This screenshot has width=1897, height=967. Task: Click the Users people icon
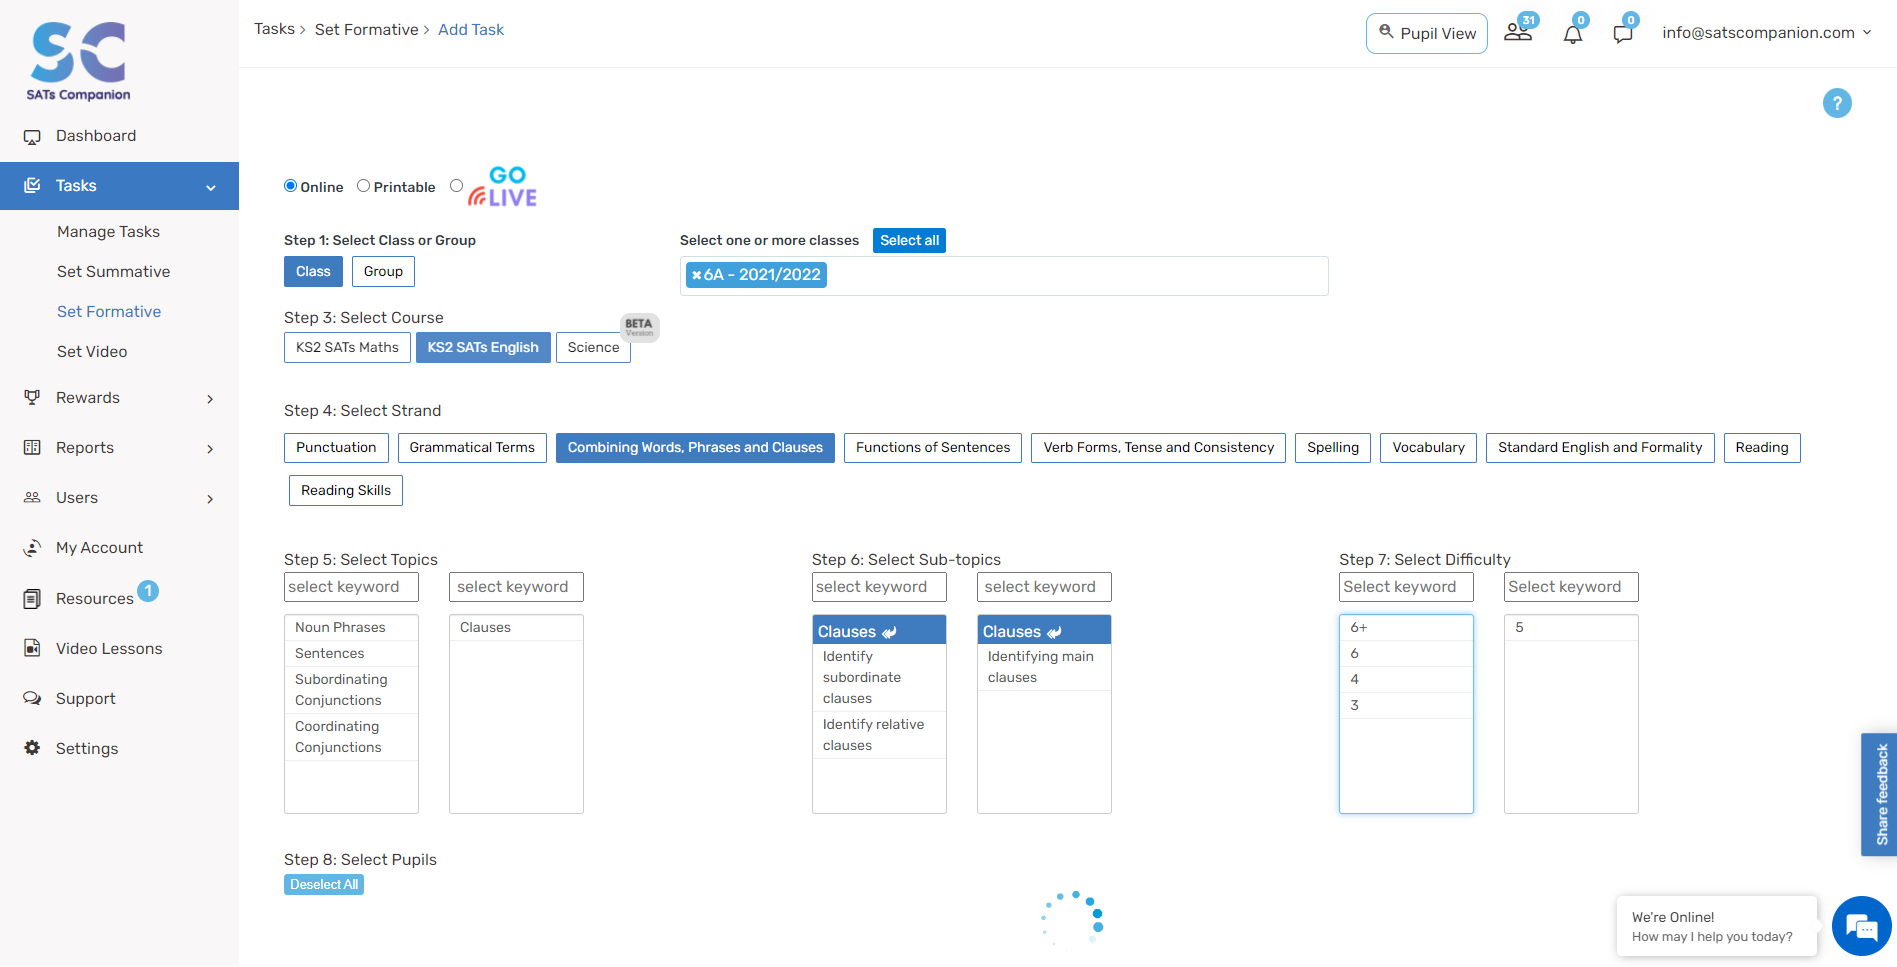tap(32, 497)
